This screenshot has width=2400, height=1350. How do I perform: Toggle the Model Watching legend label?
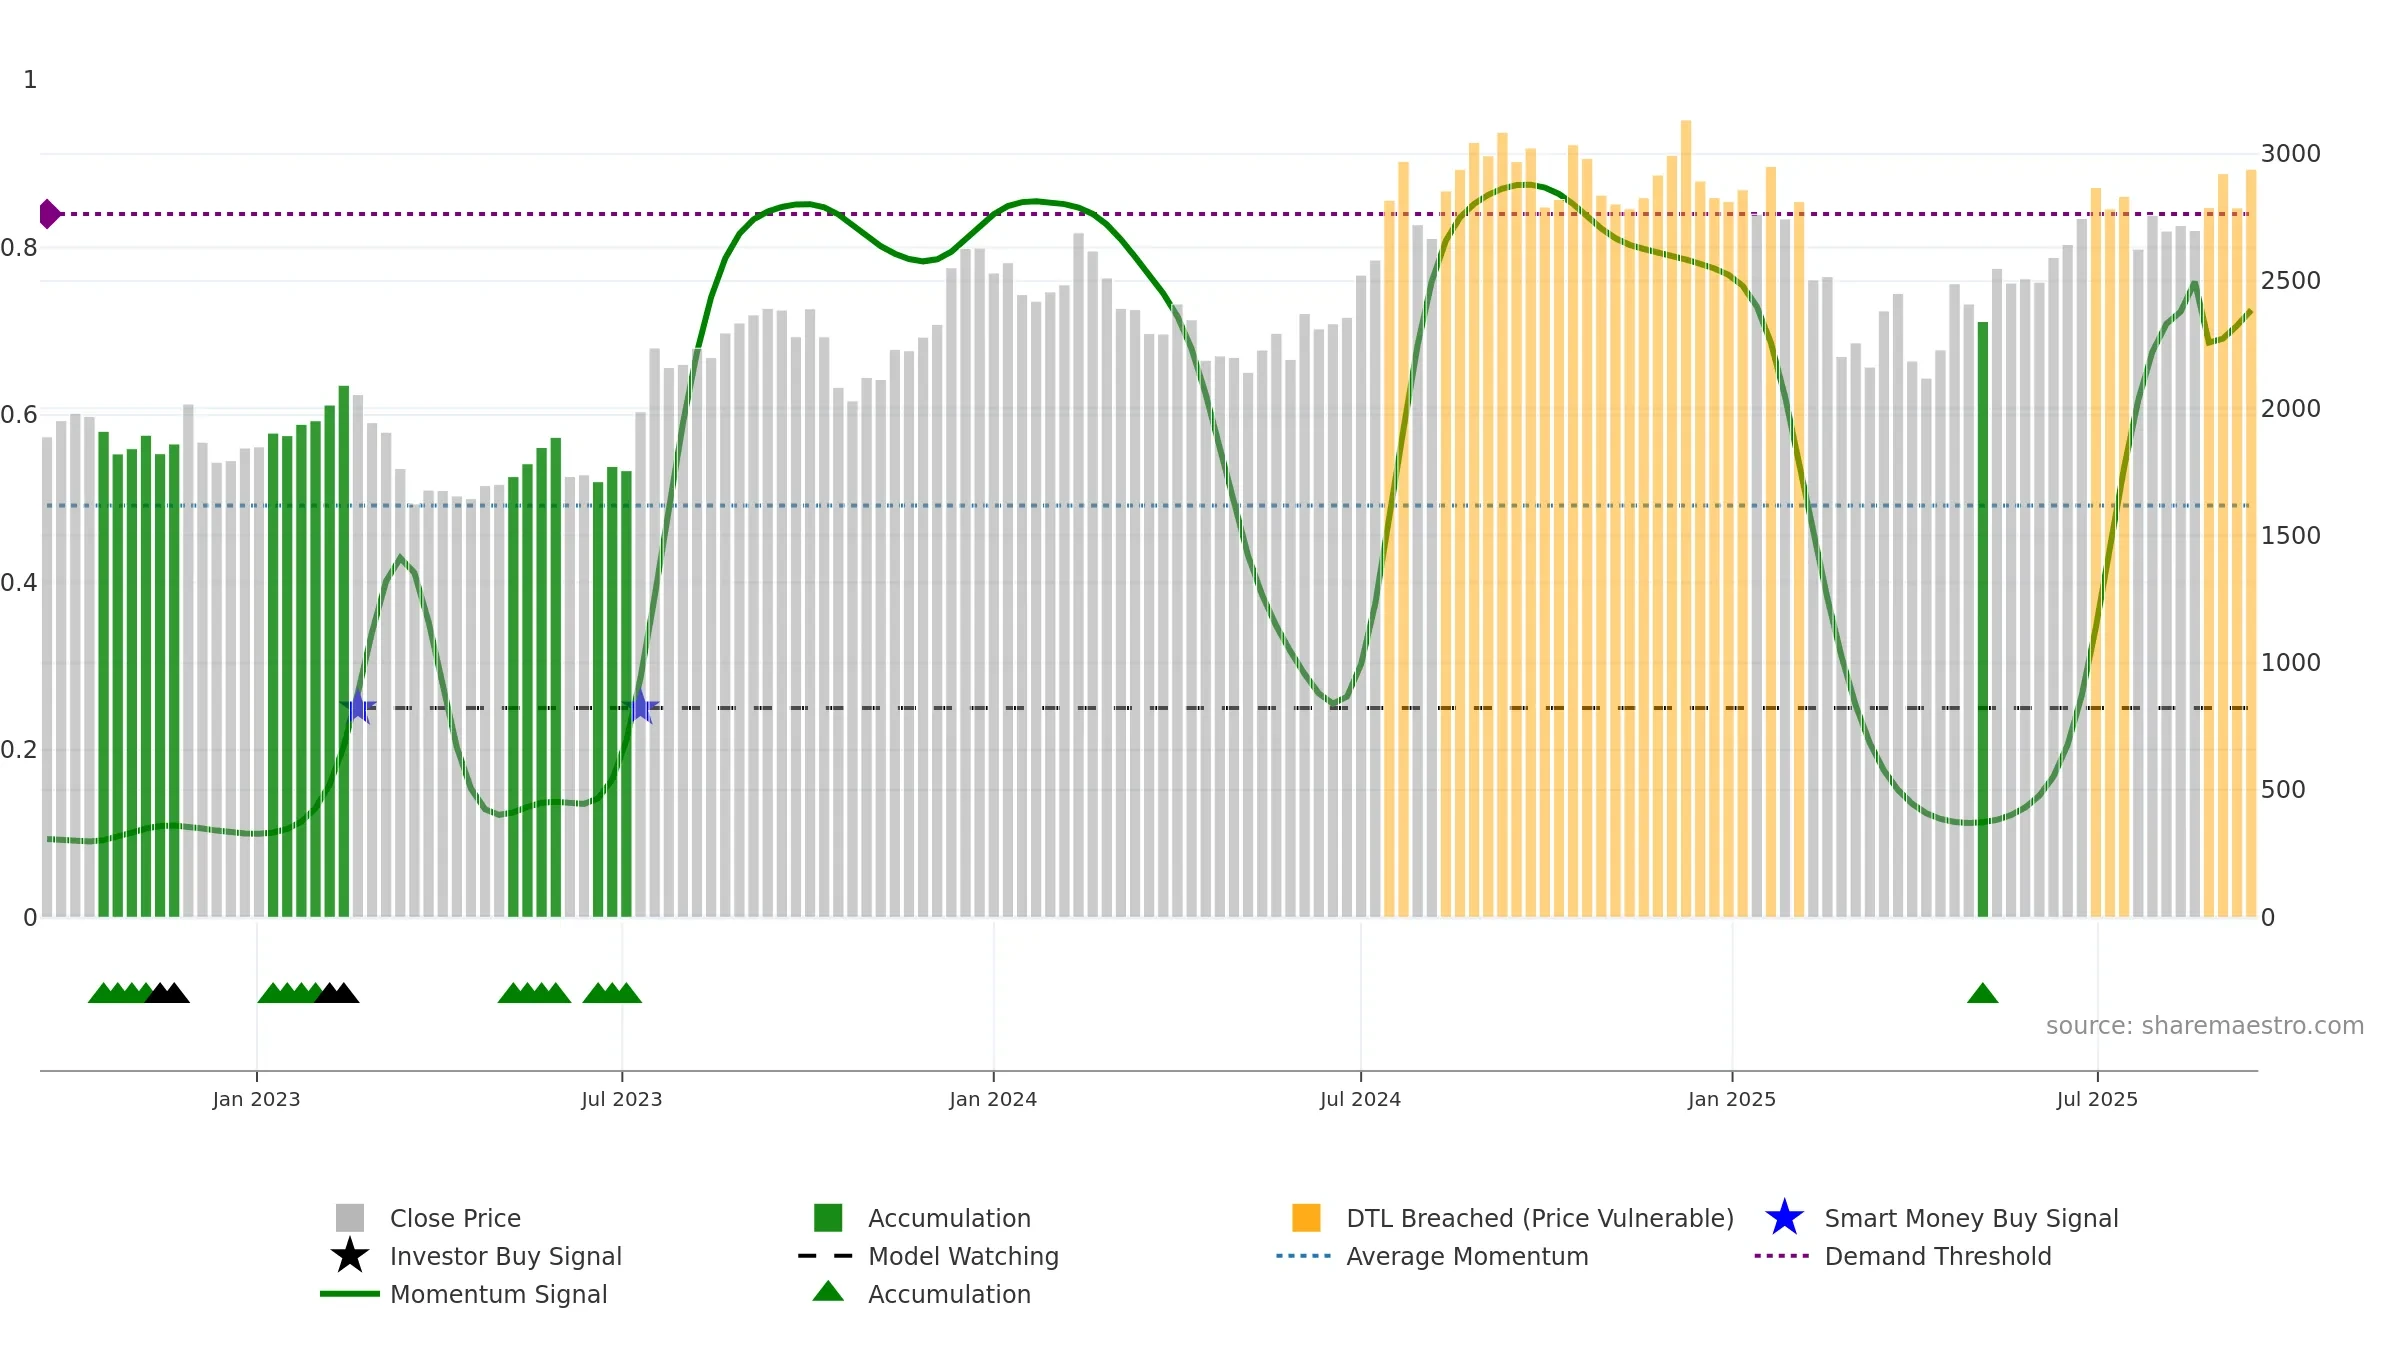coord(963,1256)
